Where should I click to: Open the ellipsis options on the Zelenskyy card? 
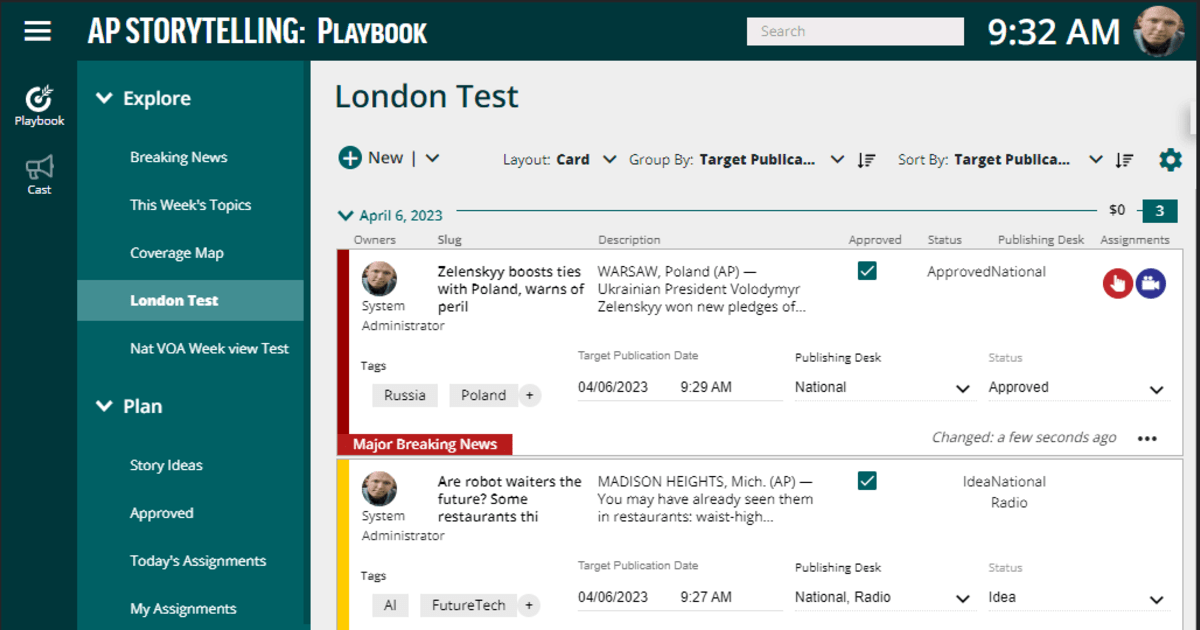tap(1146, 438)
